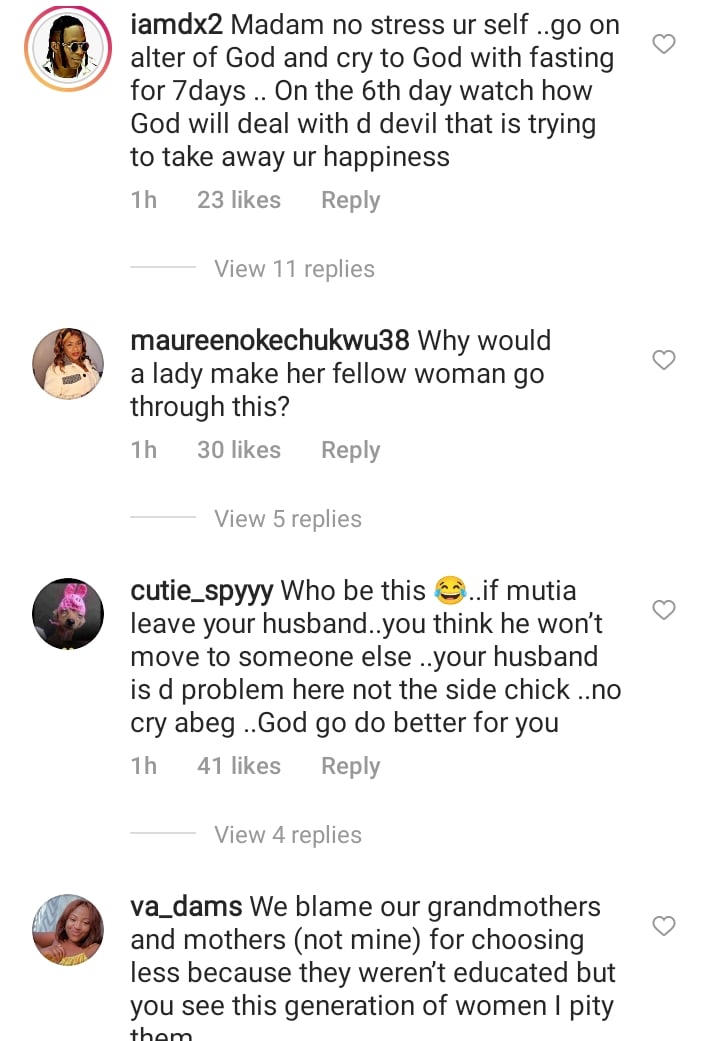720x1041 pixels.
Task: Open iamdx2's profile picture
Action: point(68,47)
